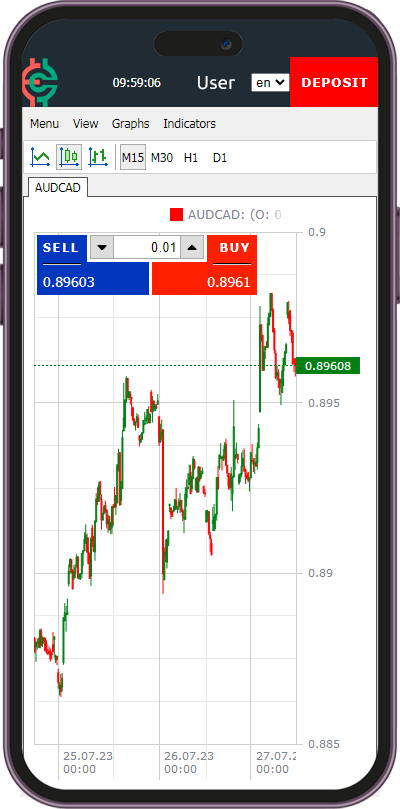Click the 0.01 volume input field

[x=147, y=248]
